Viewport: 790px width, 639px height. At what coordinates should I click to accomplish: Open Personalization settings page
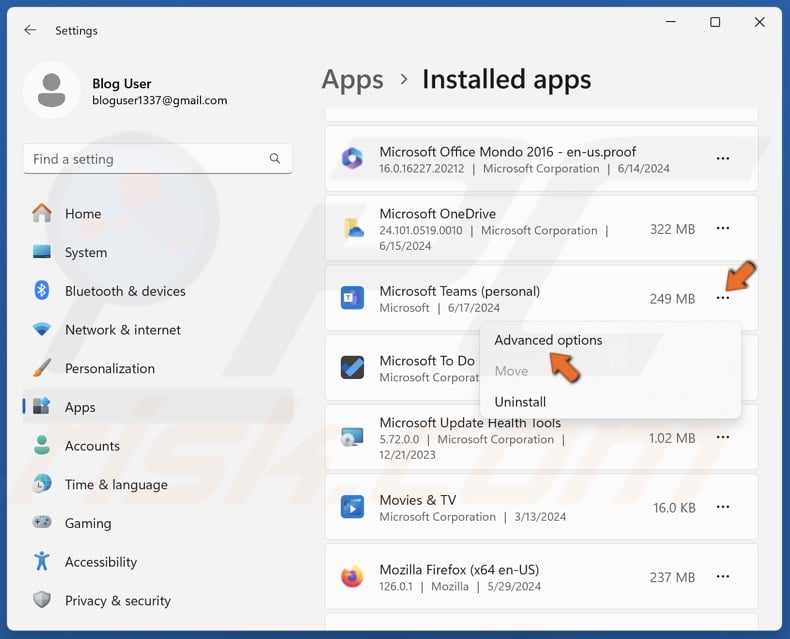coord(158,368)
